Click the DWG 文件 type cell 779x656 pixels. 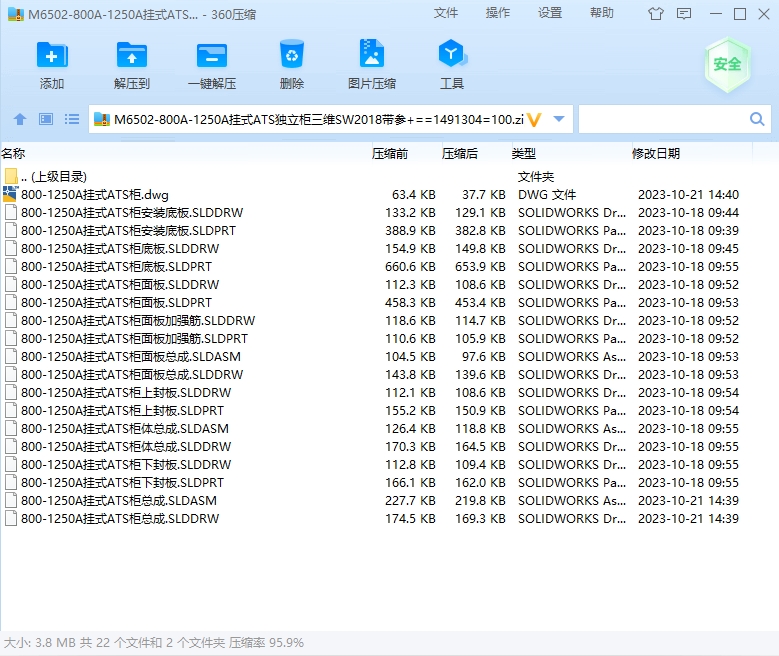pyautogui.click(x=547, y=195)
